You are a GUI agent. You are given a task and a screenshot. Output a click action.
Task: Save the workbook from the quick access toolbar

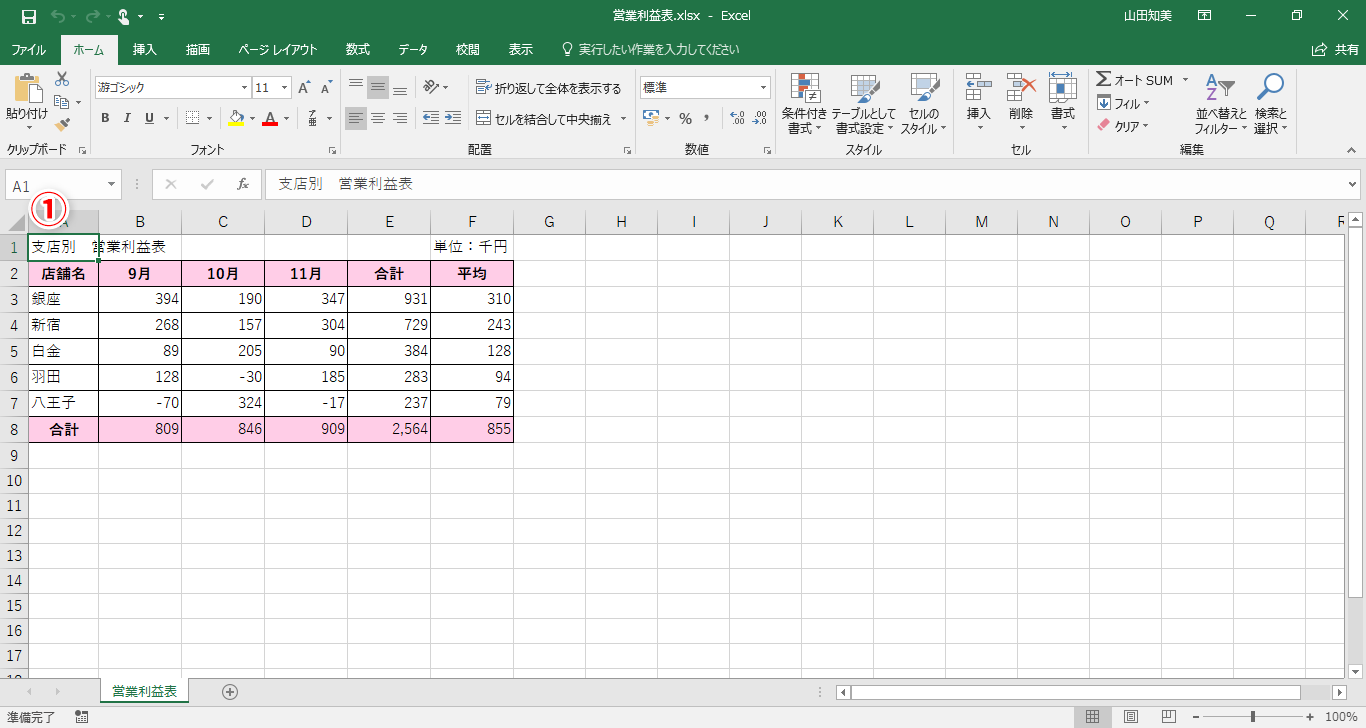pos(29,16)
